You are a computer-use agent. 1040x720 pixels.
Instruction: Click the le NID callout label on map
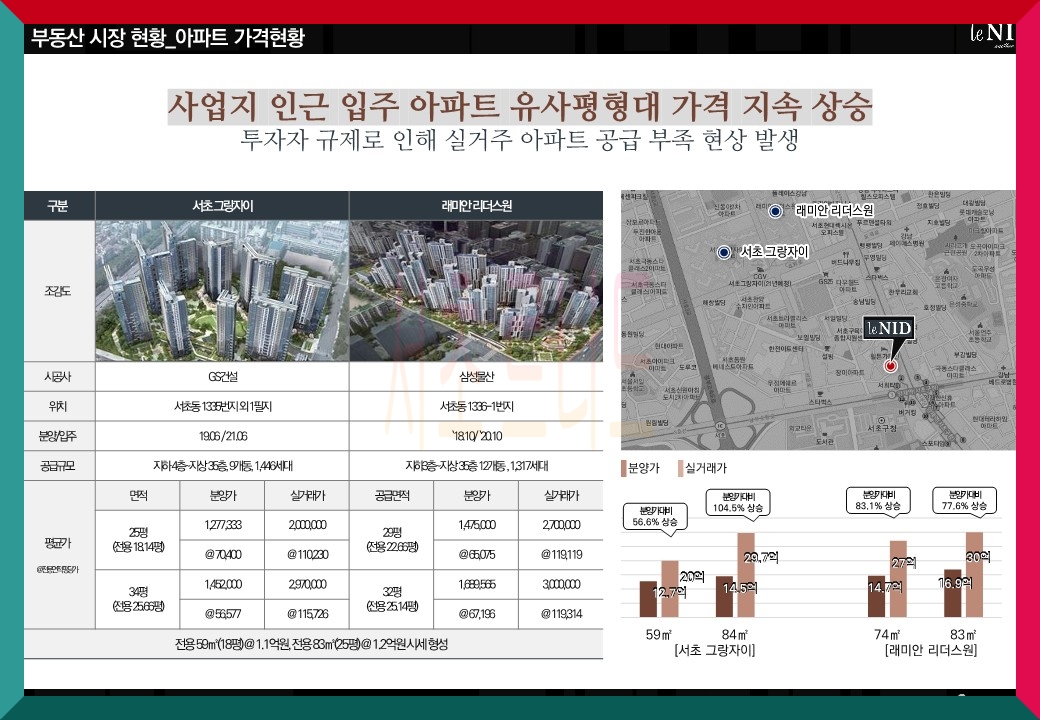pyautogui.click(x=889, y=328)
